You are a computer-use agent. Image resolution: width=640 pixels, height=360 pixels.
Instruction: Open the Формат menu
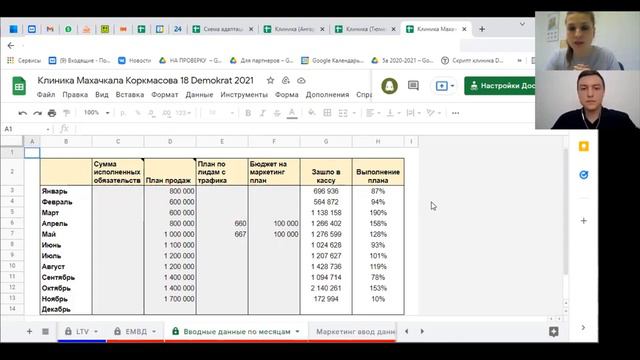[x=164, y=95]
